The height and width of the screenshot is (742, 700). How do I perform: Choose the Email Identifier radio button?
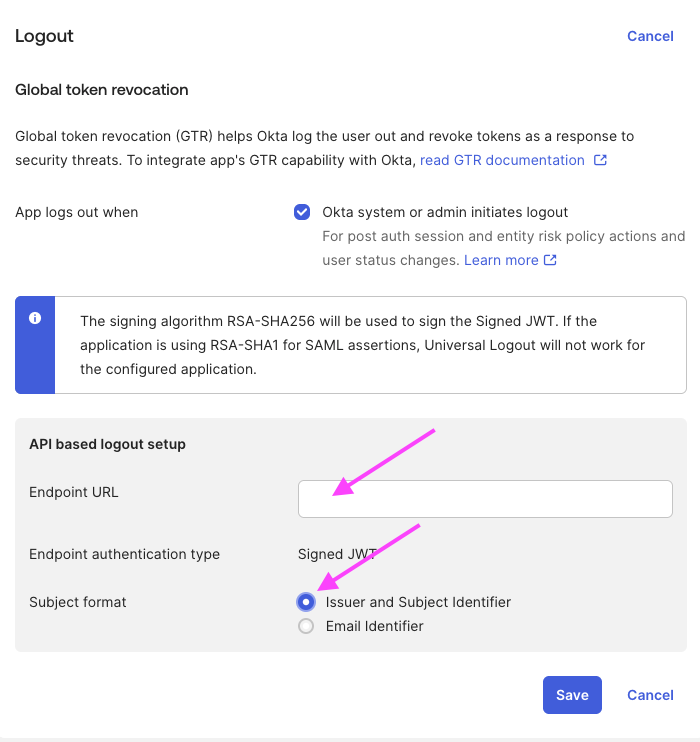click(x=306, y=626)
